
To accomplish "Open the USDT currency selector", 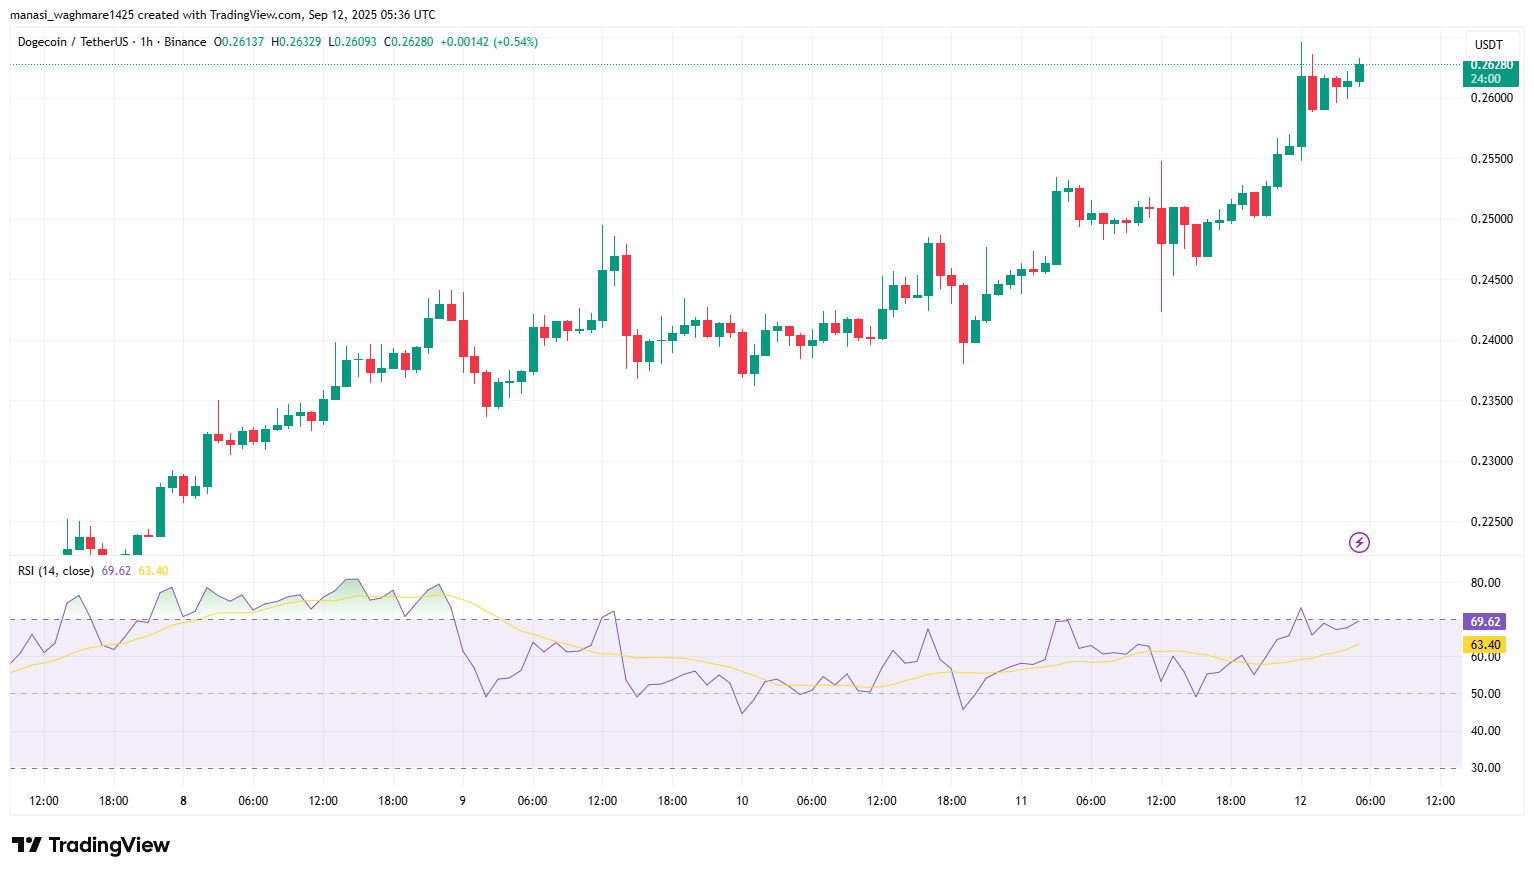I will (1489, 44).
